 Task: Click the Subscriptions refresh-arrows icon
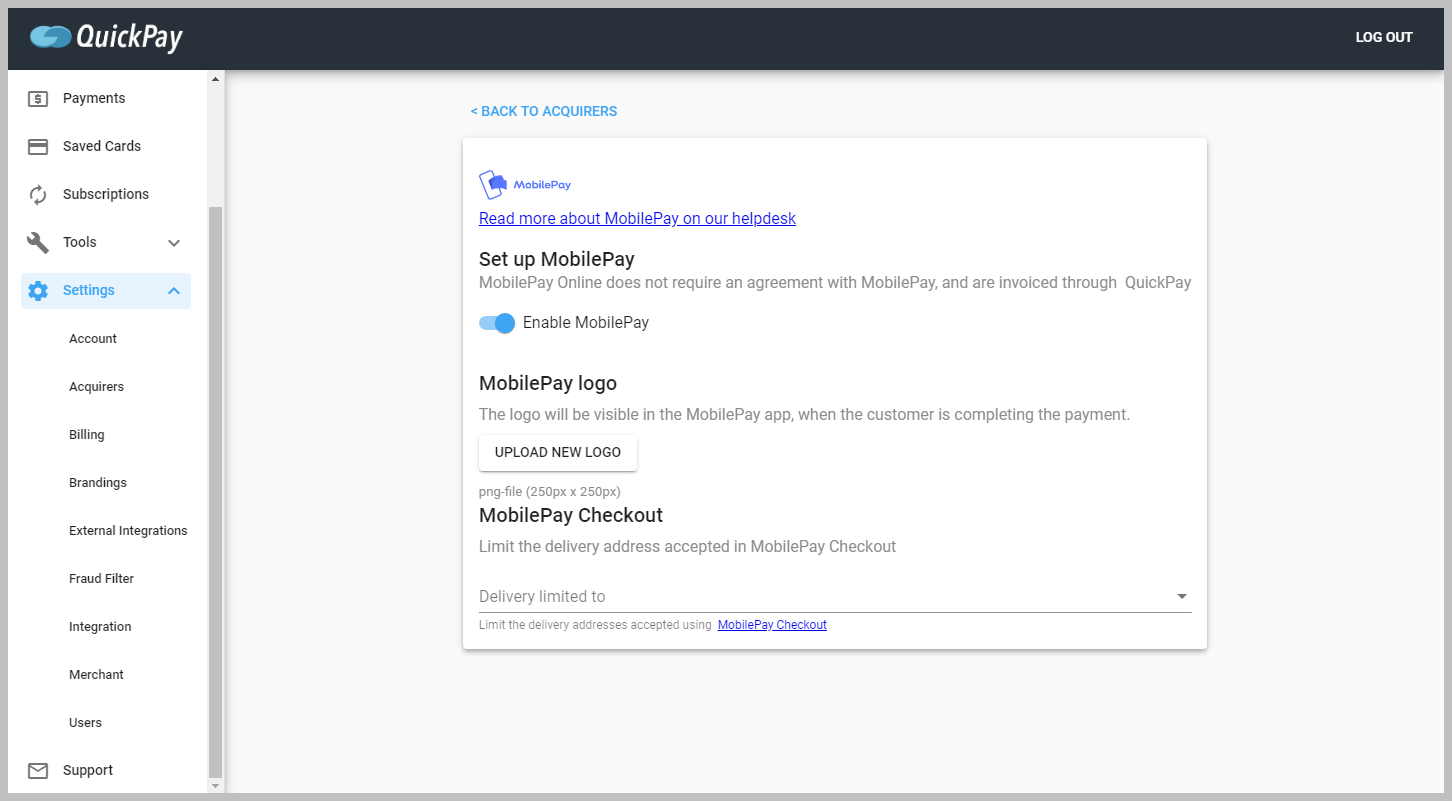38,194
